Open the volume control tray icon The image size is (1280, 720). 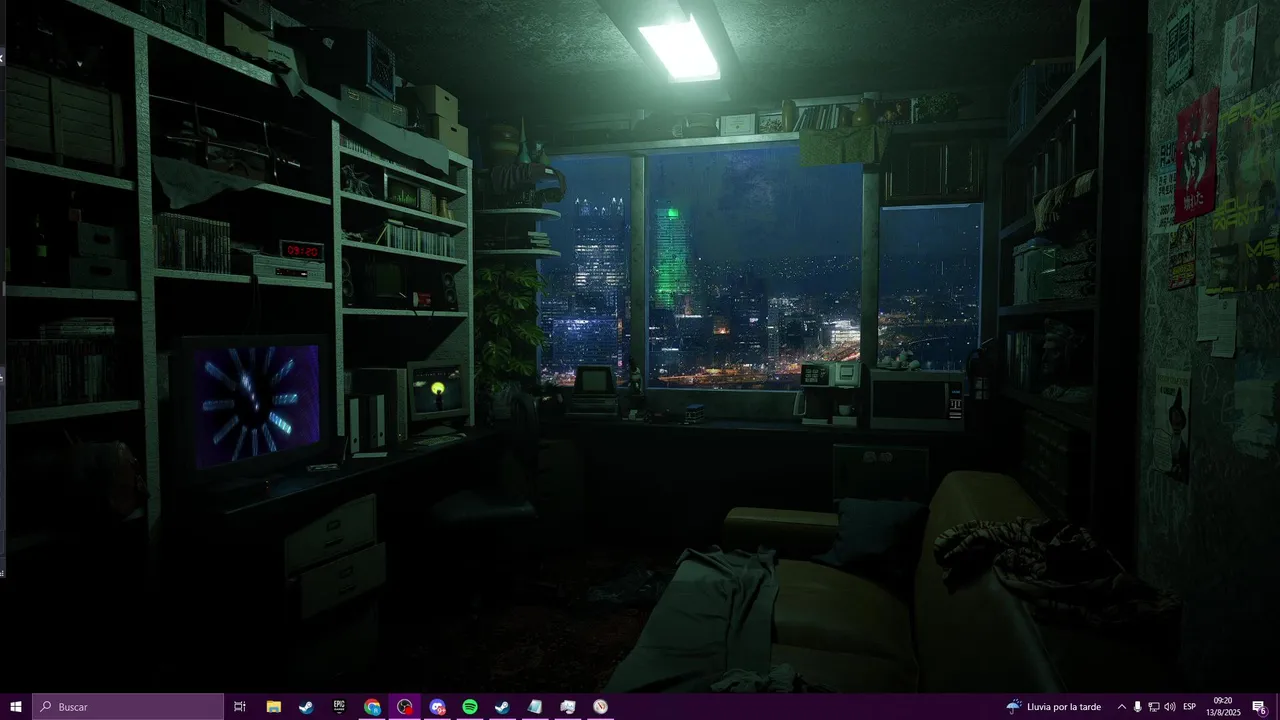(1169, 706)
